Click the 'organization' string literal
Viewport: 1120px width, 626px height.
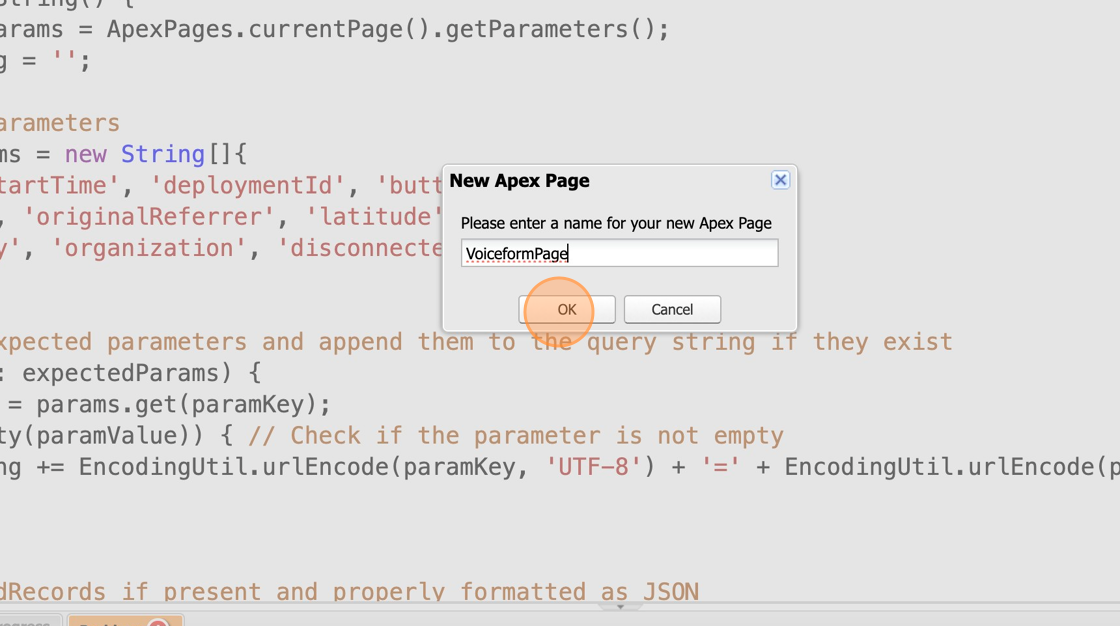tap(150, 247)
